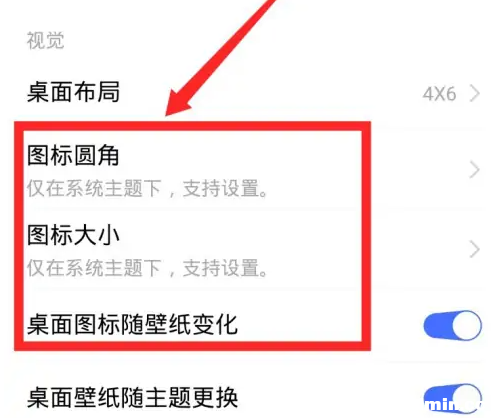
Task: Open the 图标大小 setting title
Action: coord(73,235)
